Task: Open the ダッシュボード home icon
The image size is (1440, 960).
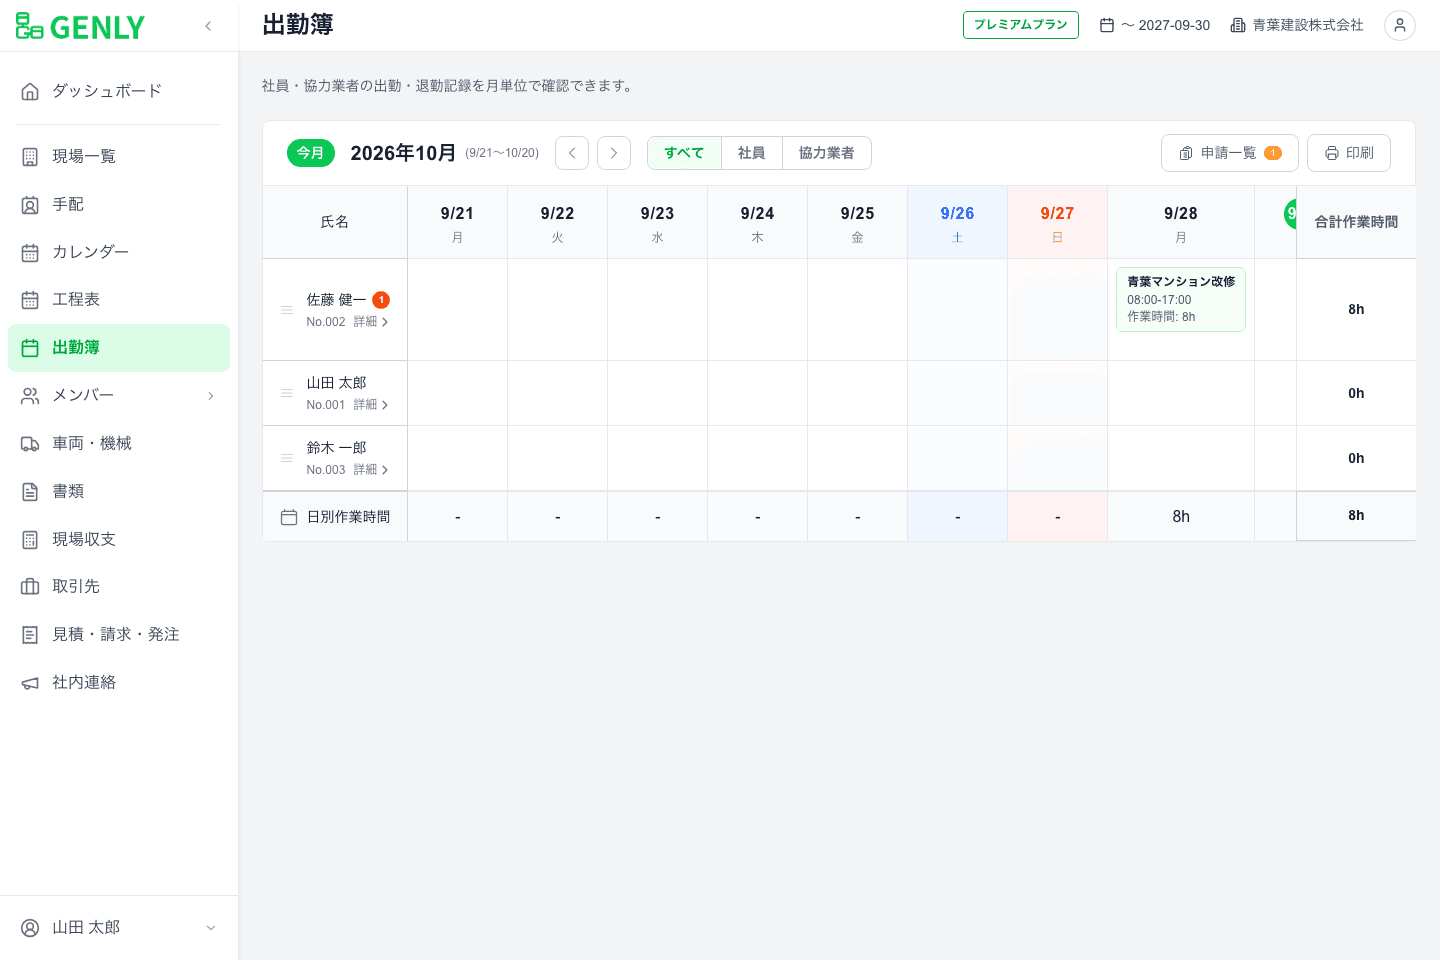Action: coord(30,91)
